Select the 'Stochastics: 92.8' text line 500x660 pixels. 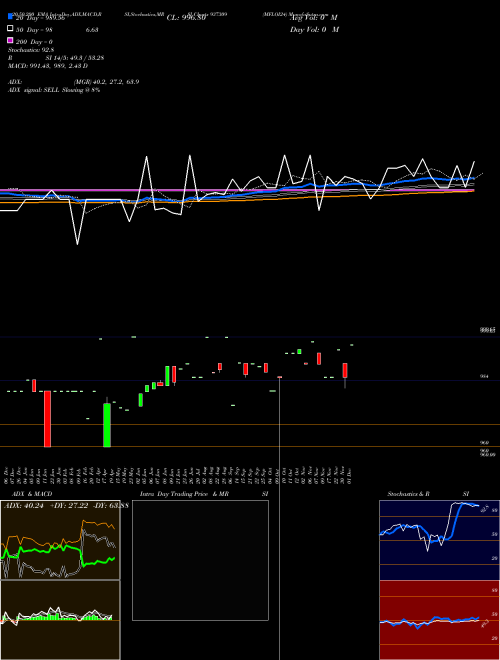coord(31,50)
